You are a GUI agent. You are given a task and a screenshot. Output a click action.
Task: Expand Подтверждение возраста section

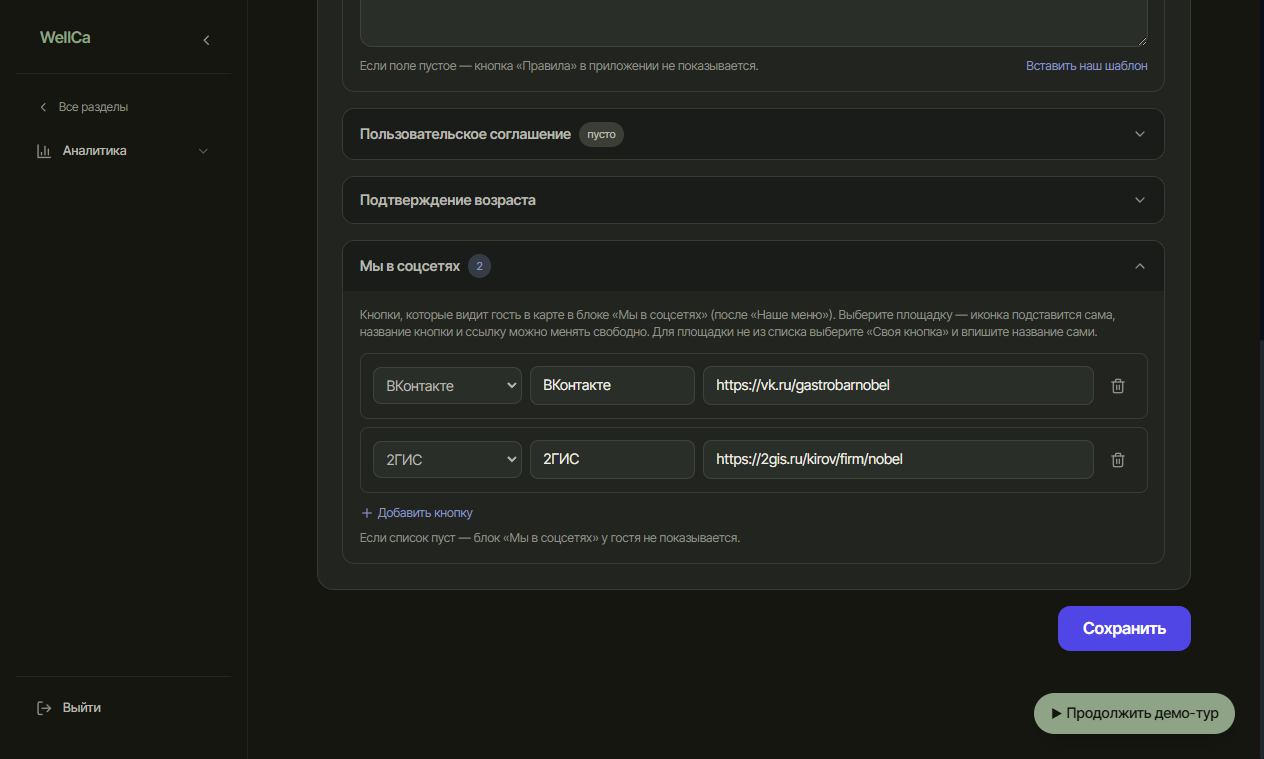[753, 200]
